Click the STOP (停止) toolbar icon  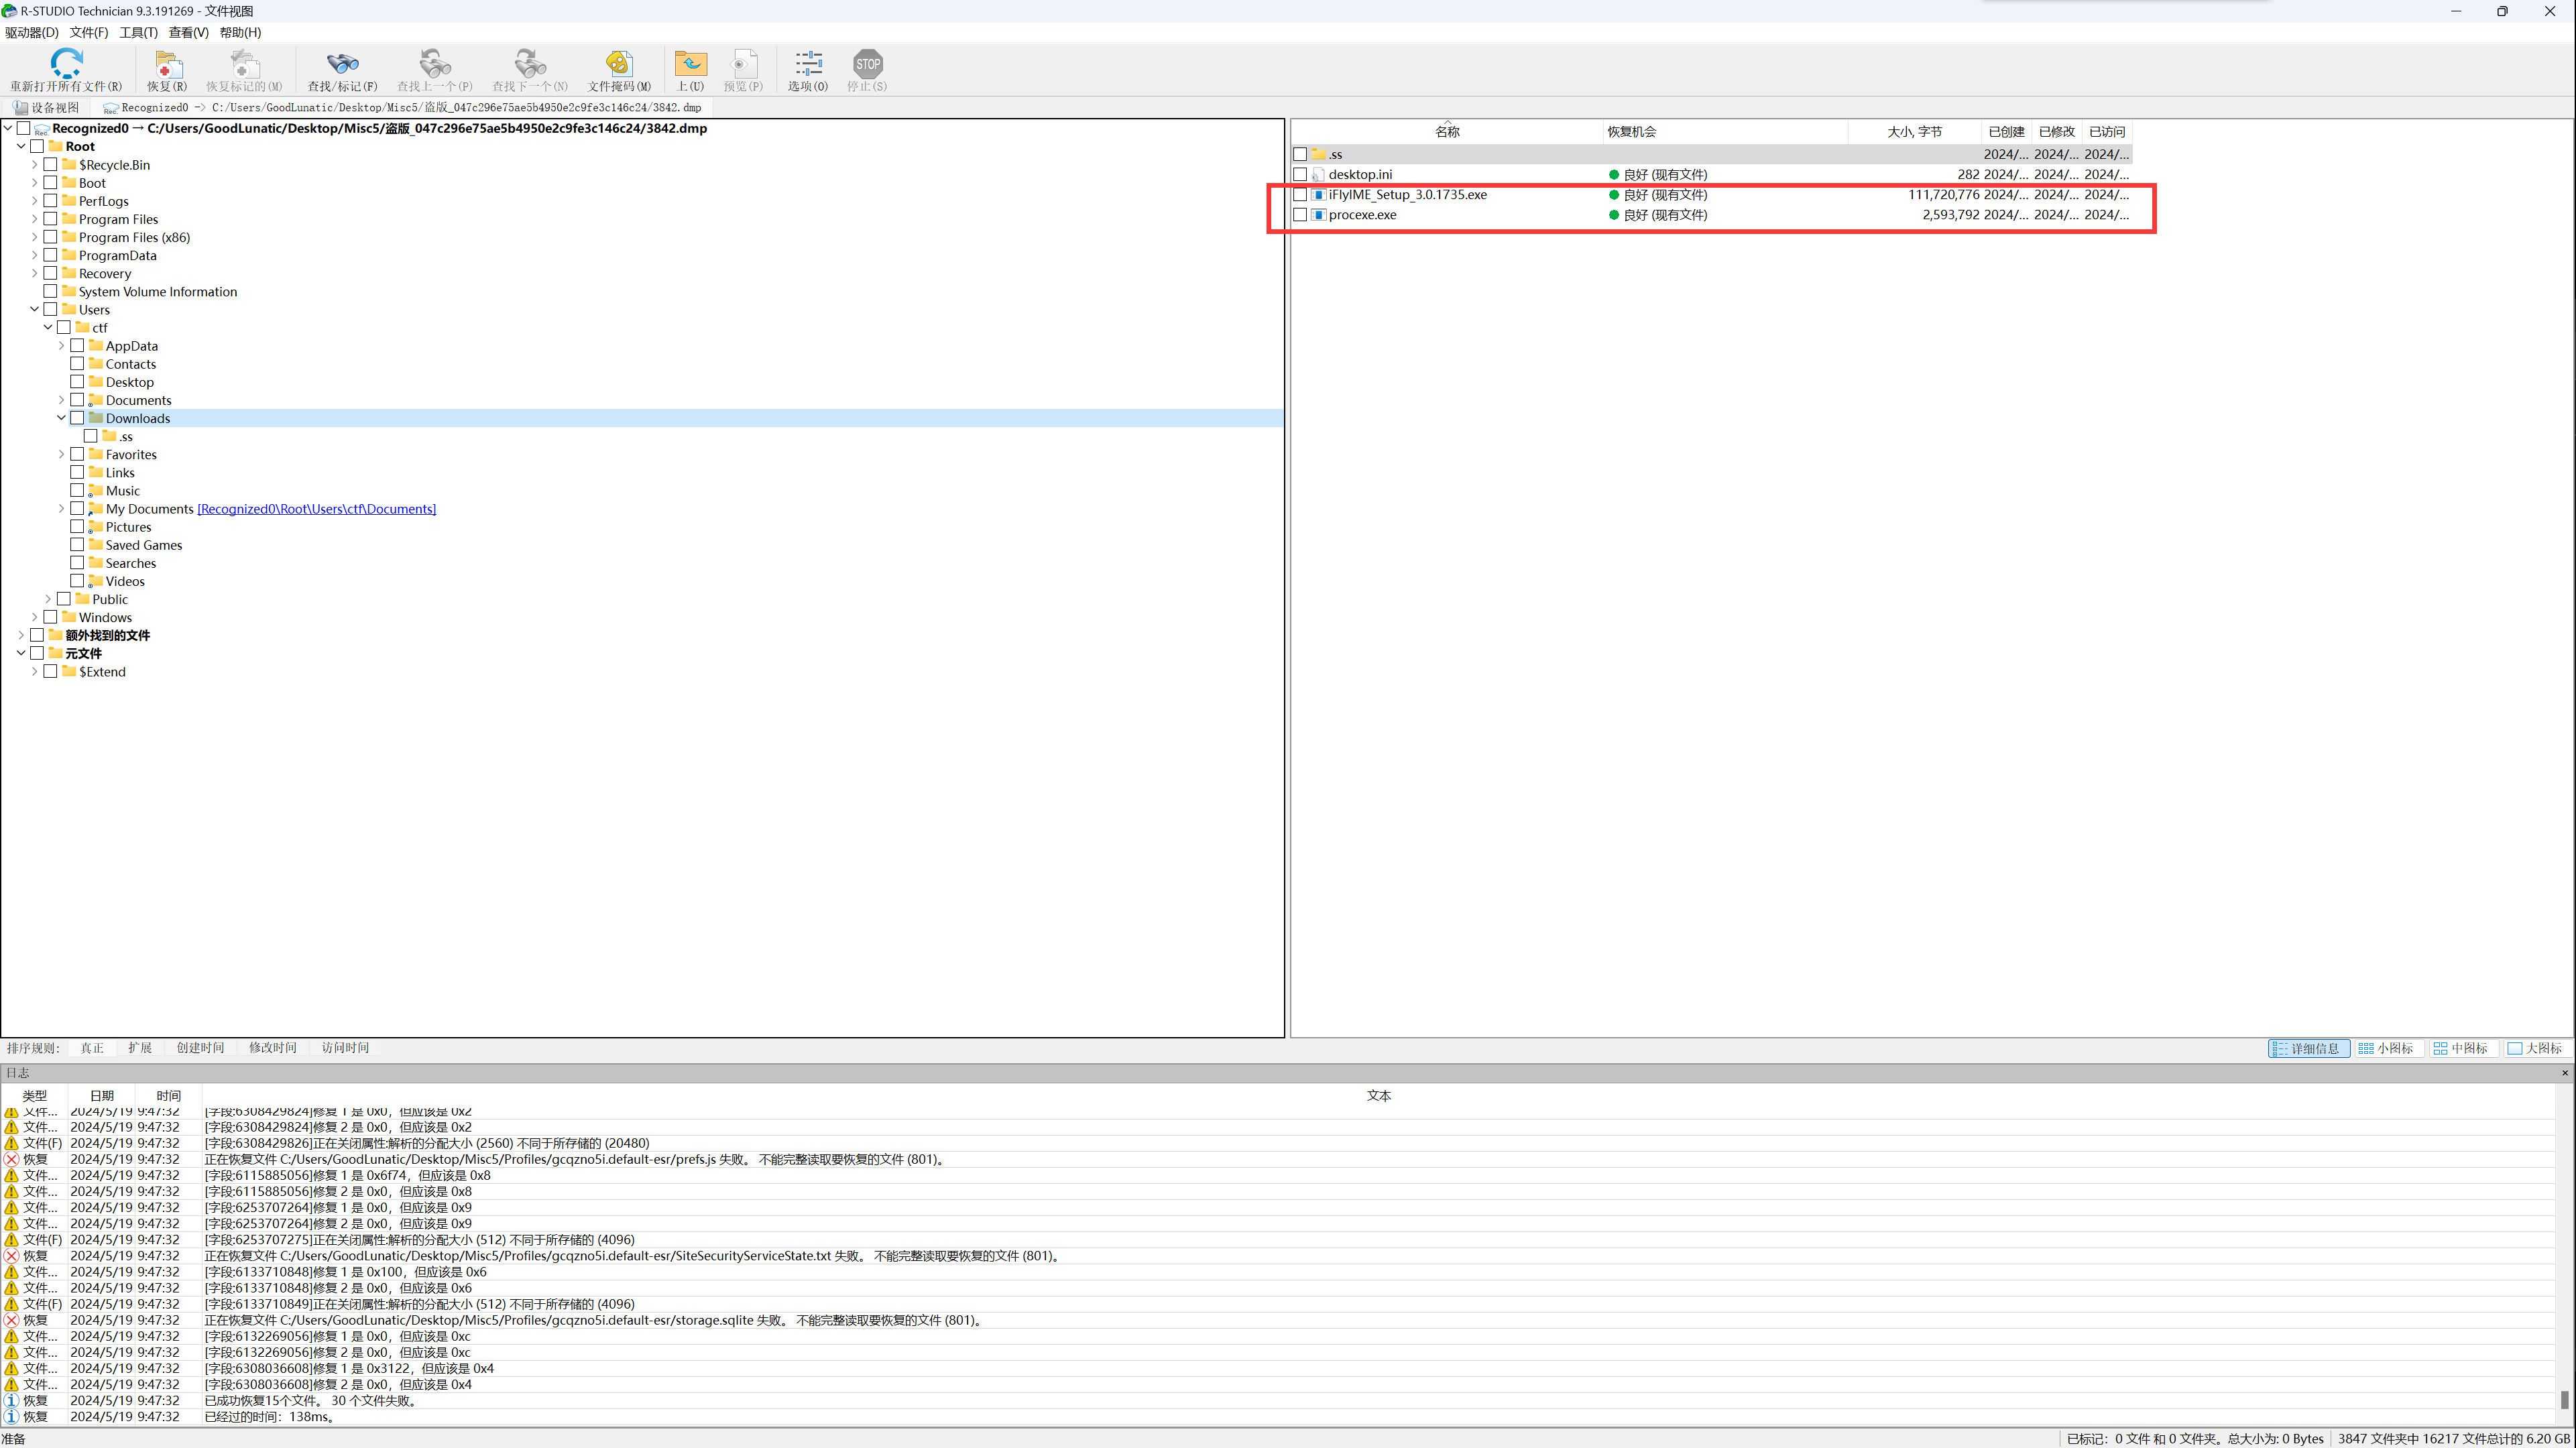click(867, 64)
